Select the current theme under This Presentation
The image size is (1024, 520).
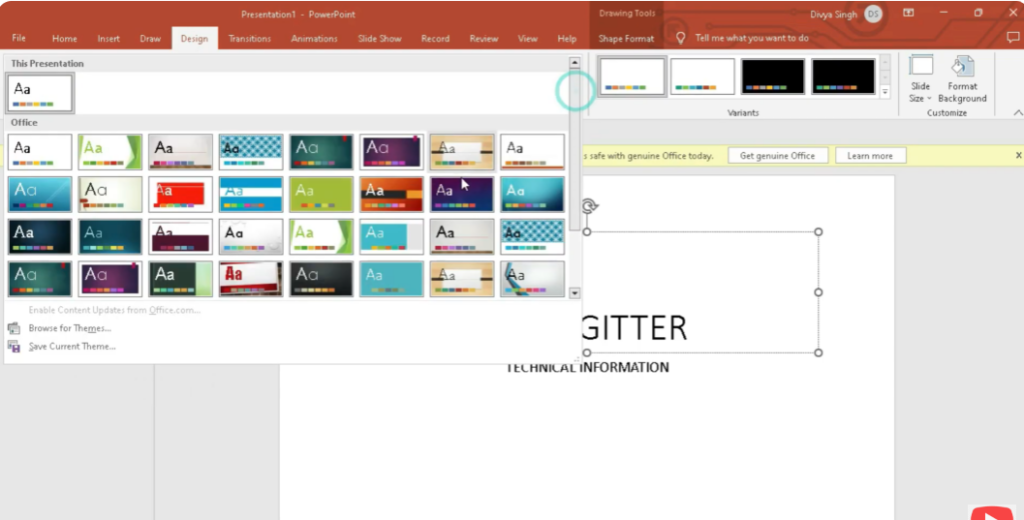click(x=40, y=93)
